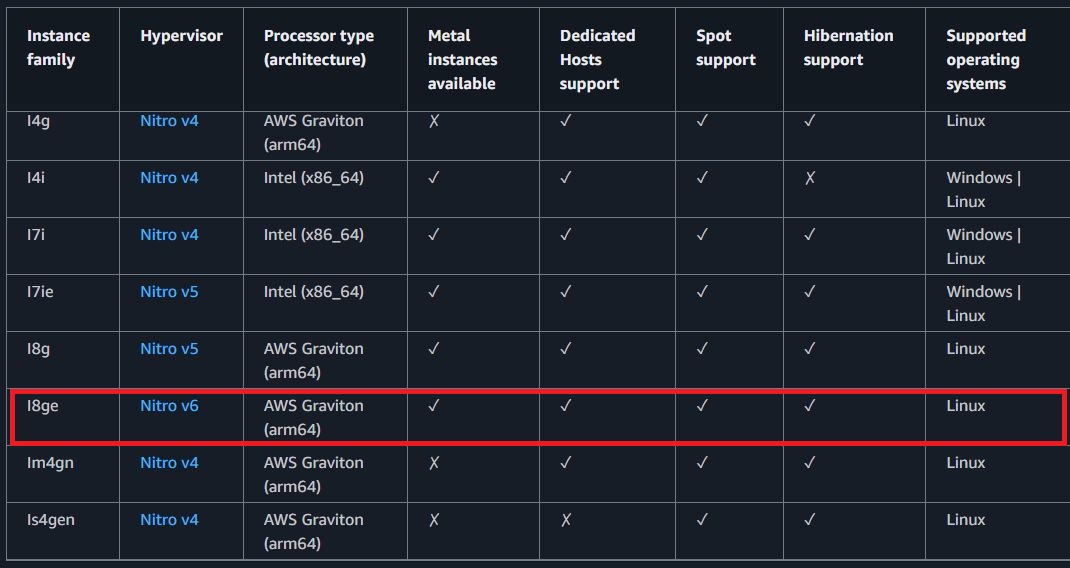
Task: Select the I8ge instance family cell
Action: 43,406
